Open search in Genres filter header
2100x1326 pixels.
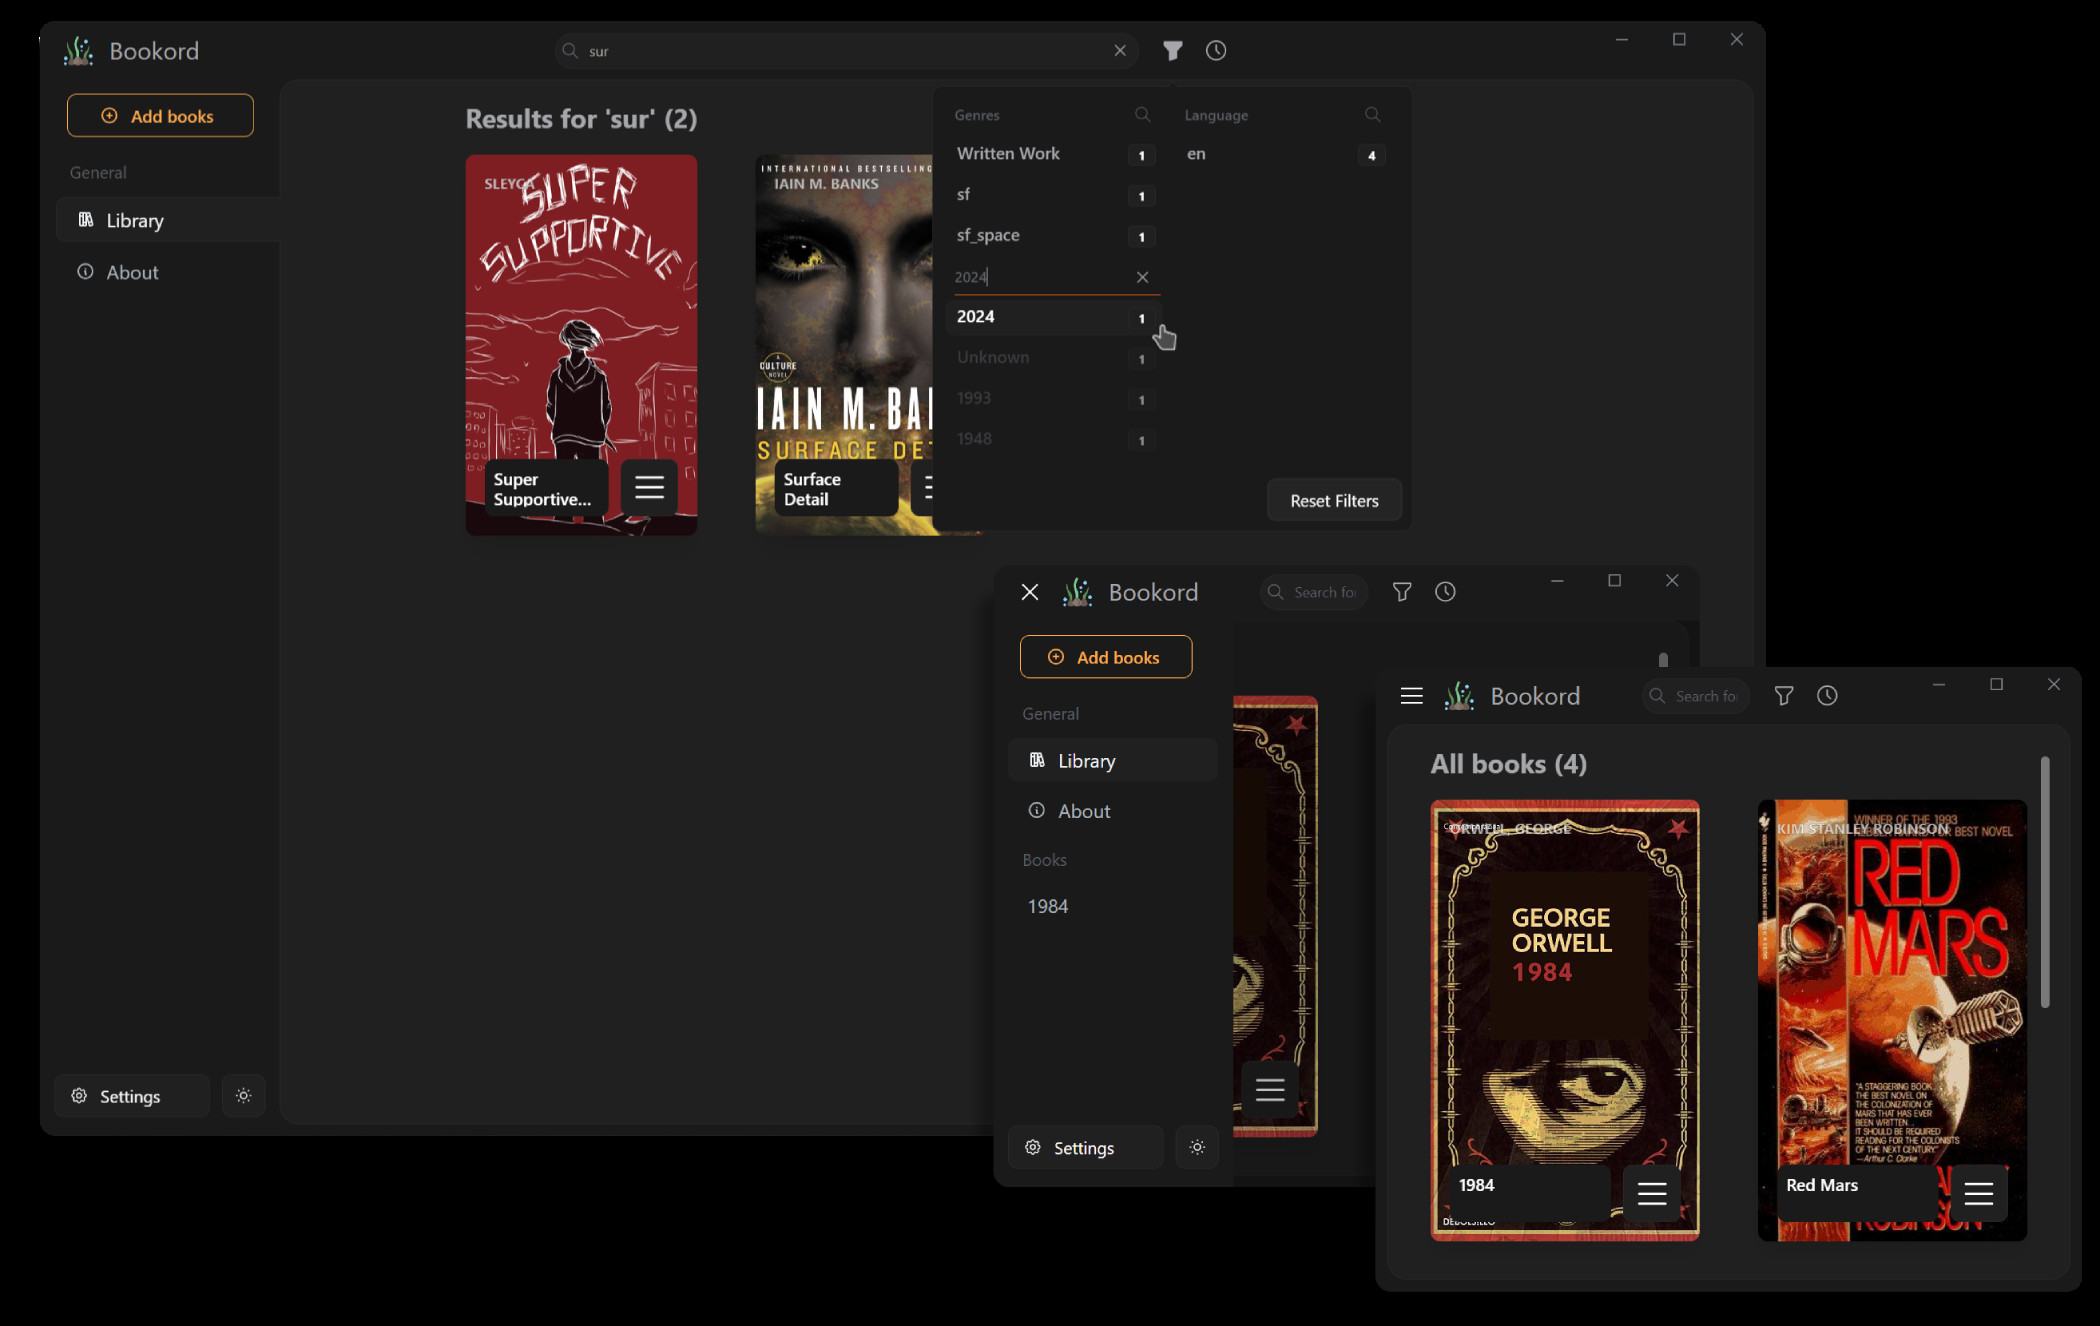(1142, 115)
